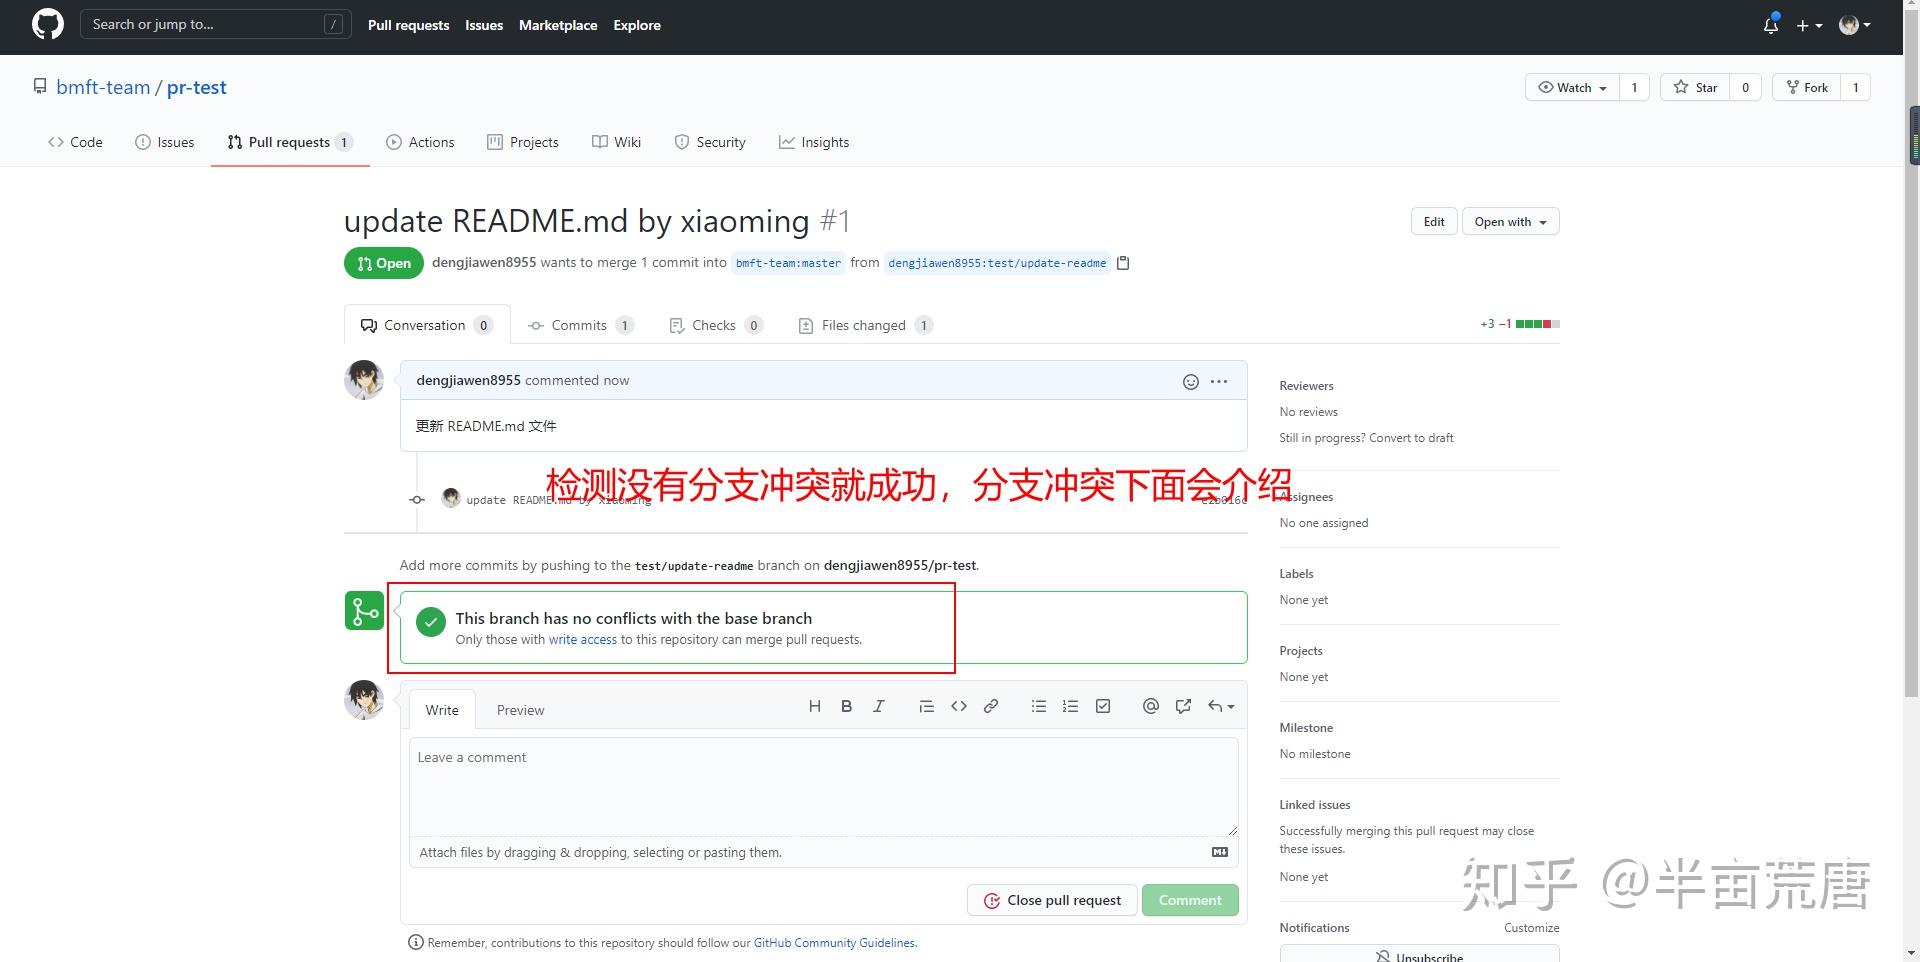This screenshot has height=962, width=1920.
Task: Click Edit to rename the pull request
Action: pyautogui.click(x=1434, y=222)
